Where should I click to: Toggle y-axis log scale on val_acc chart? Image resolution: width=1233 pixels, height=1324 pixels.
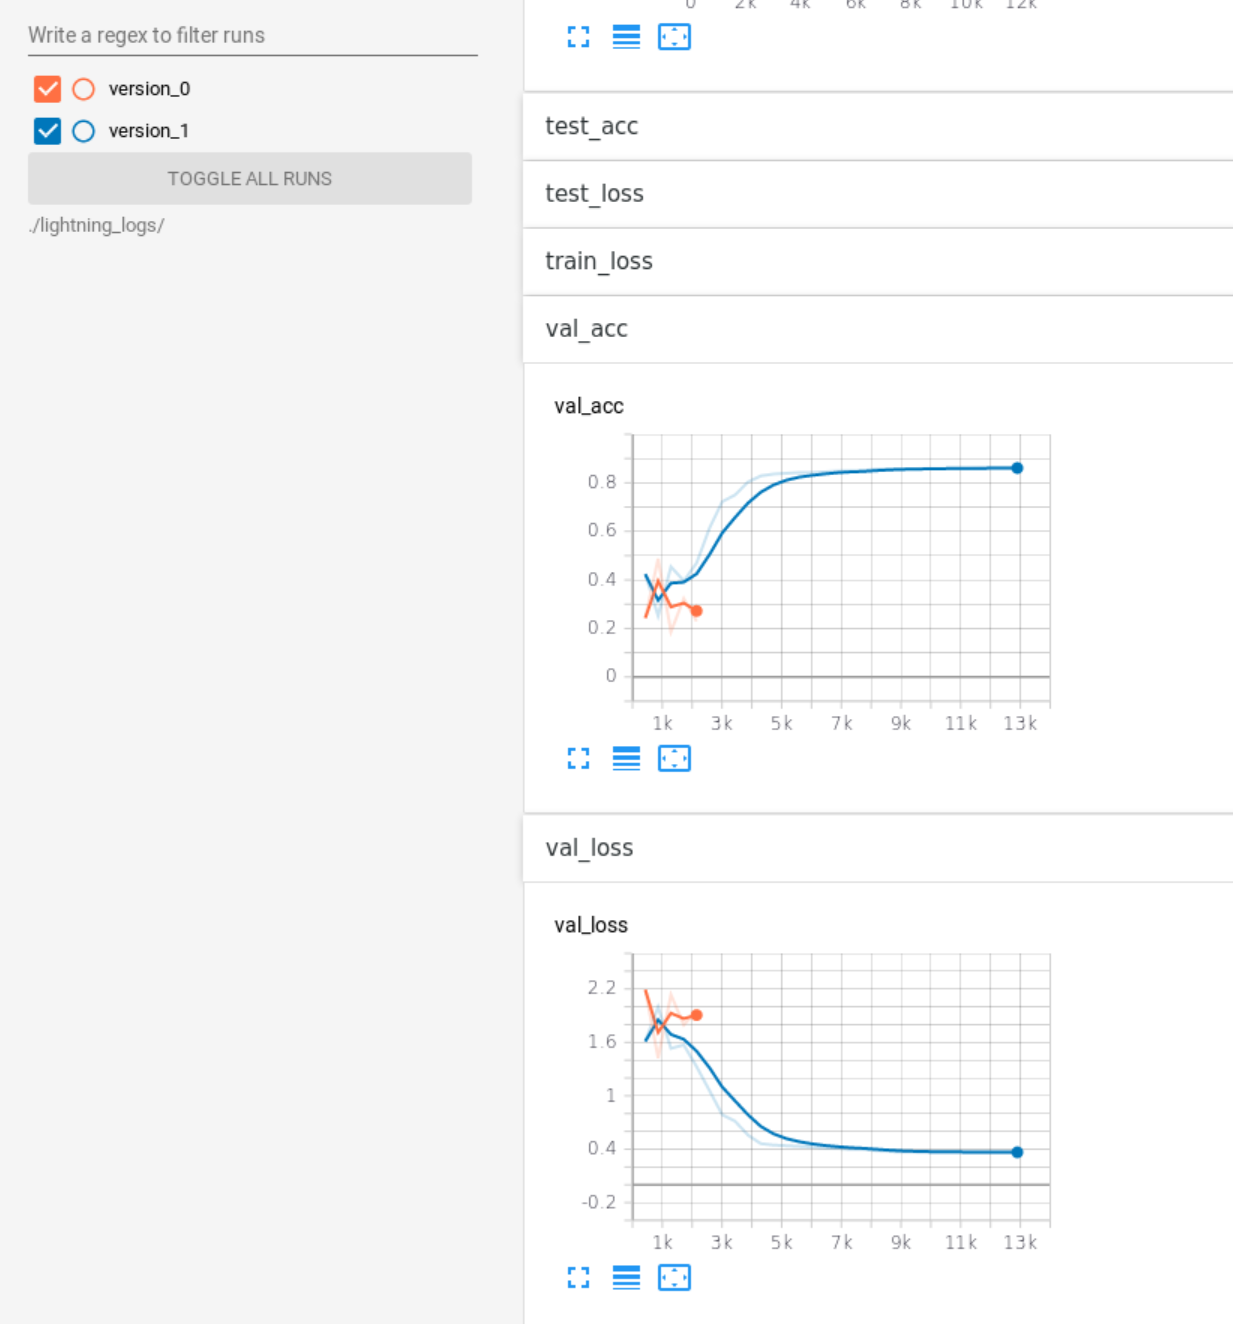pyautogui.click(x=626, y=758)
